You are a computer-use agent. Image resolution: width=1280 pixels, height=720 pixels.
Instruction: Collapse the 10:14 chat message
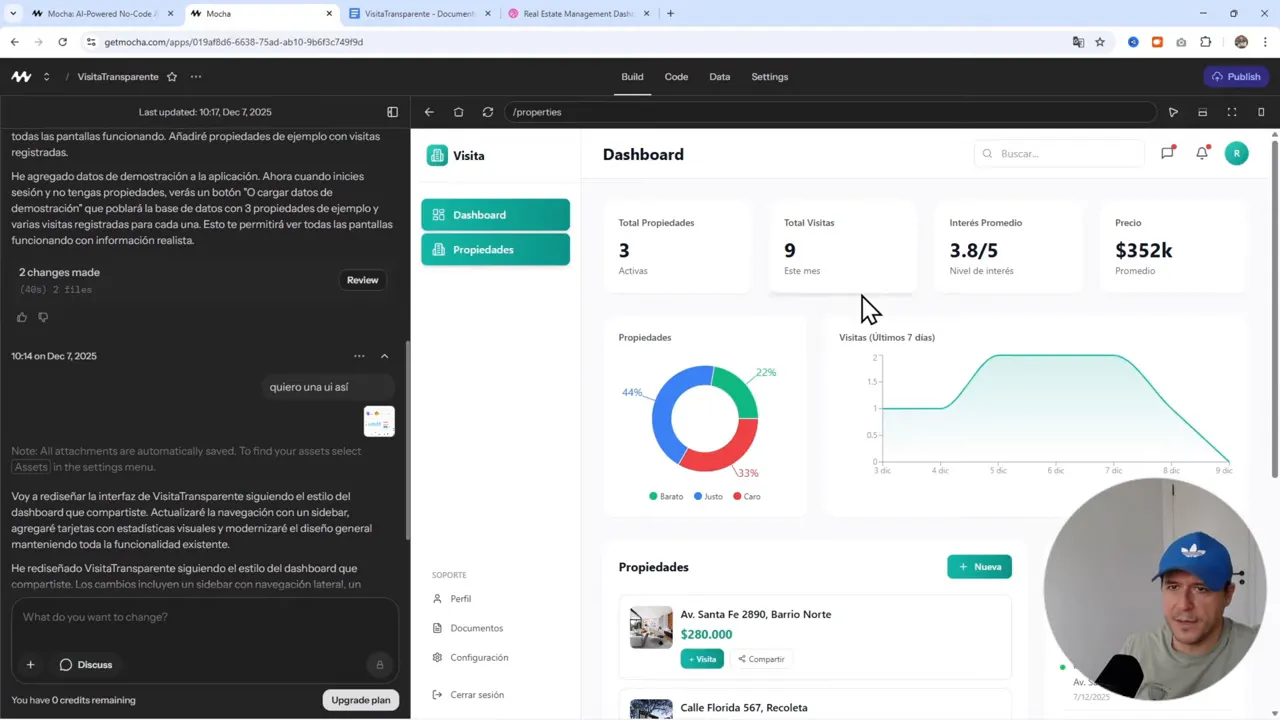point(384,355)
